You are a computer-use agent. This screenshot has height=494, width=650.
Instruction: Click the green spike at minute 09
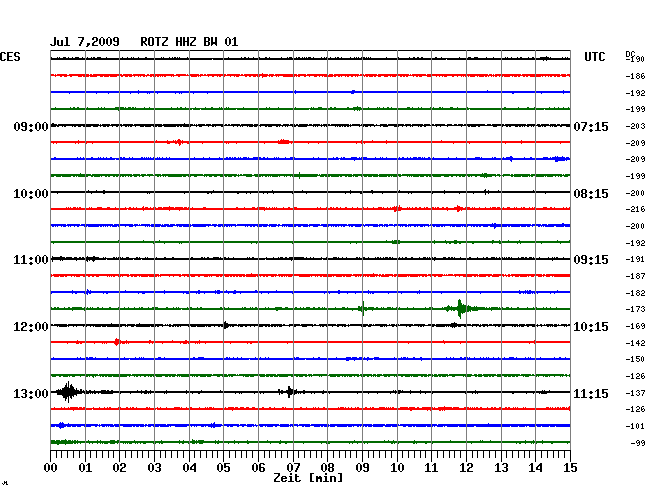pos(363,309)
